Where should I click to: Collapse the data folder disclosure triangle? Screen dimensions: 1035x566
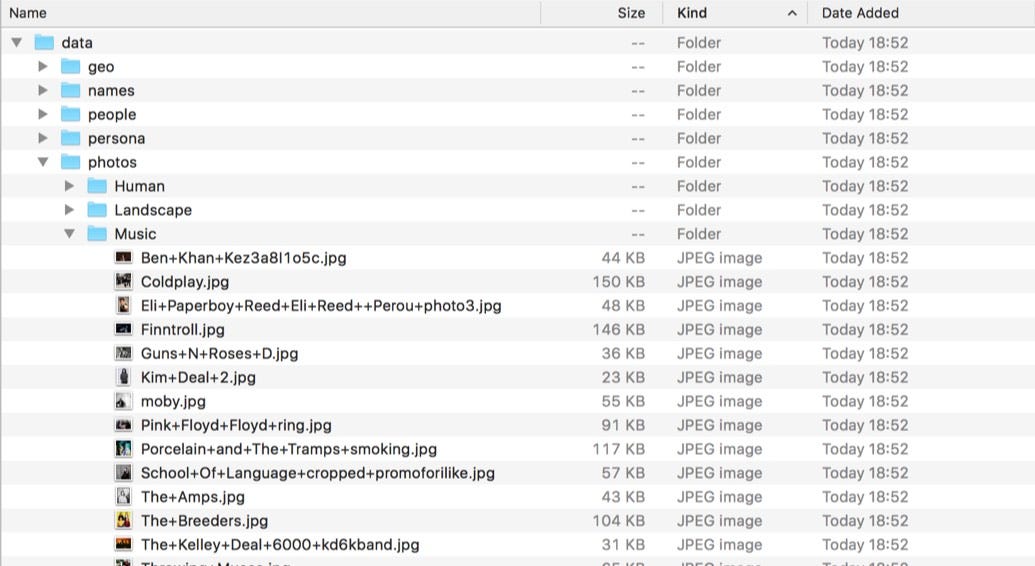pos(17,43)
